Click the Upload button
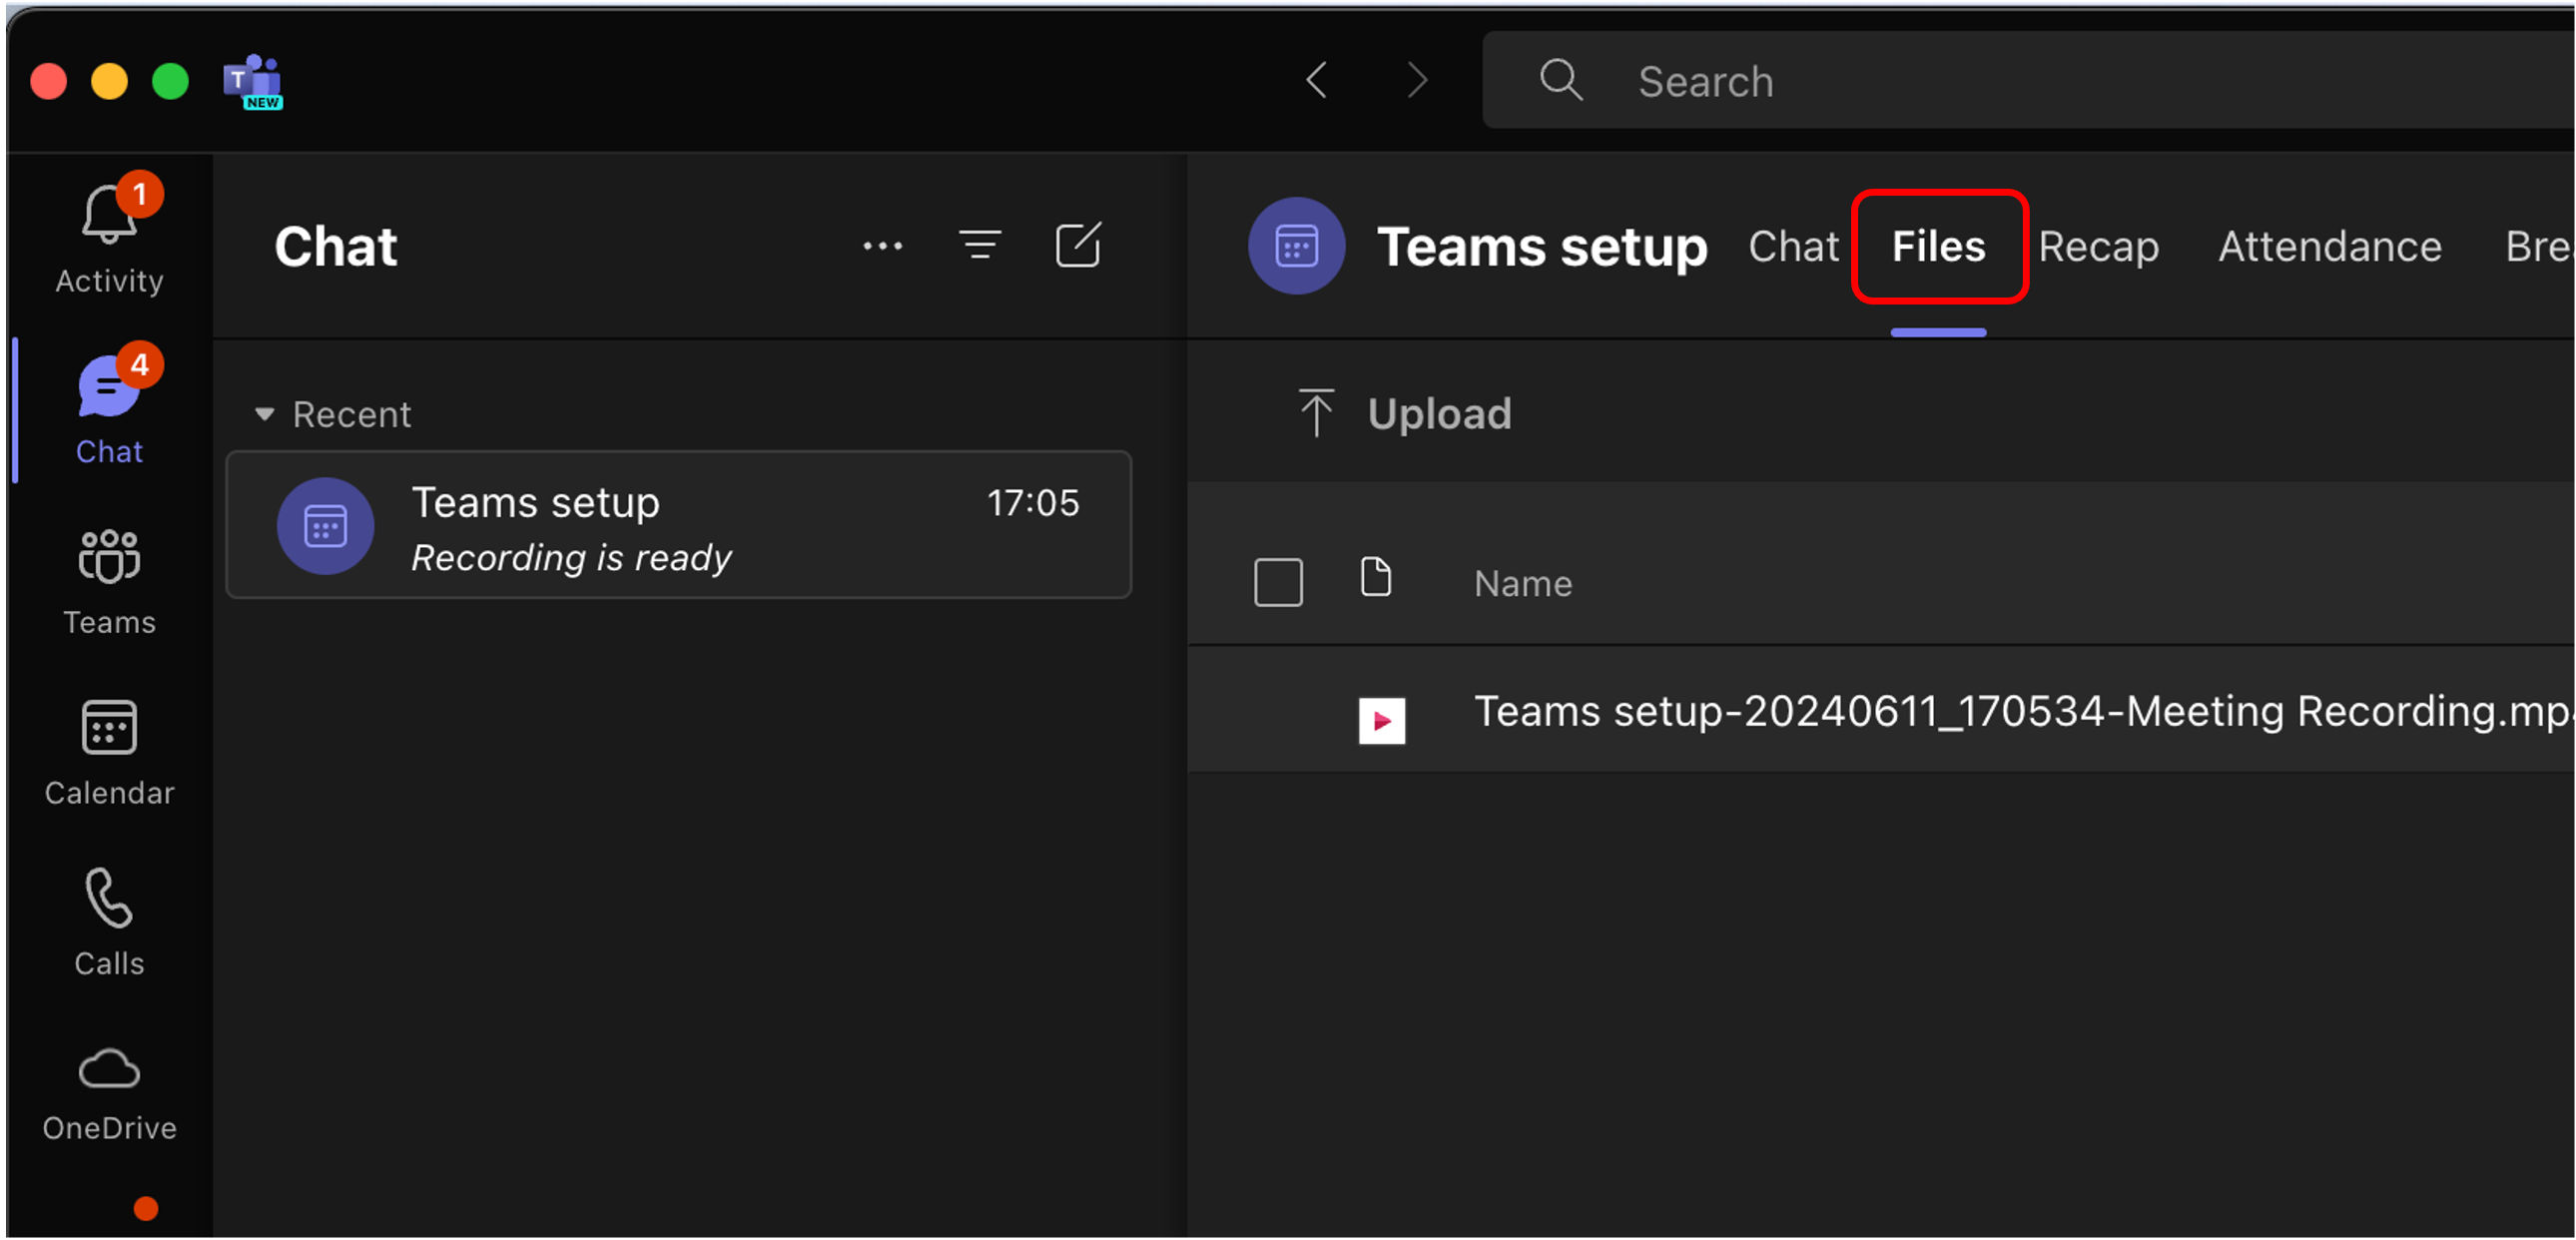The image size is (2576, 1240). pos(1404,413)
